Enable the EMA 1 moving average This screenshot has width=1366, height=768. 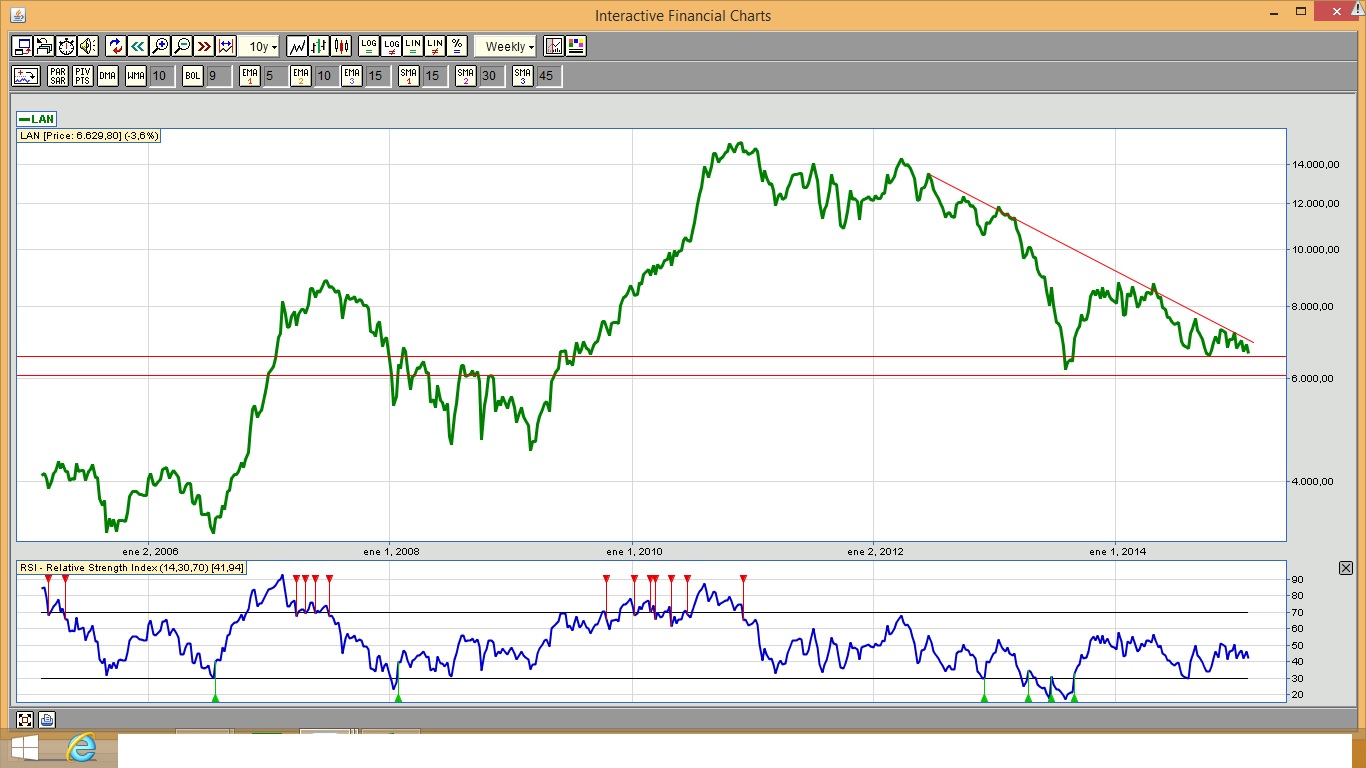click(250, 76)
